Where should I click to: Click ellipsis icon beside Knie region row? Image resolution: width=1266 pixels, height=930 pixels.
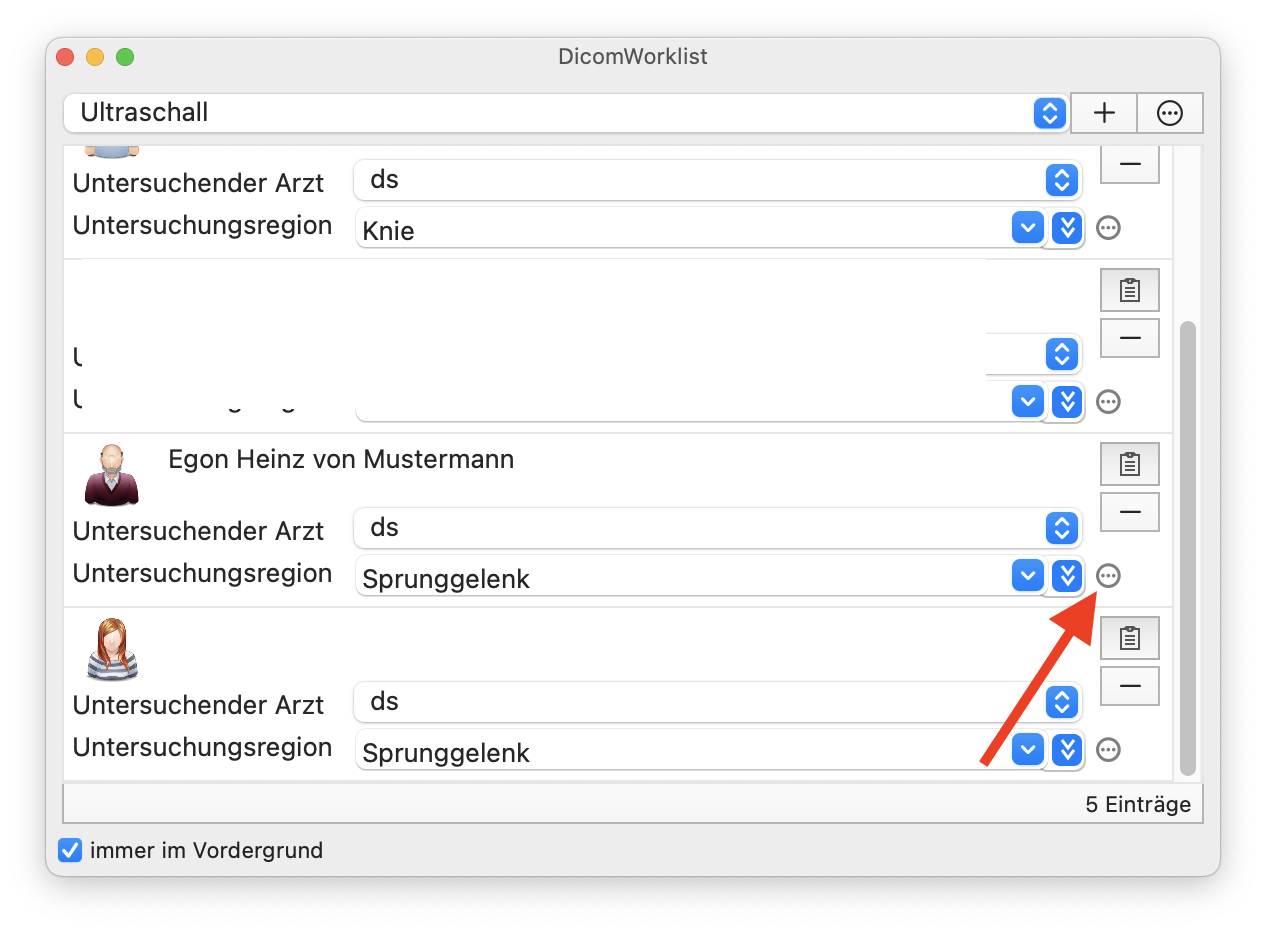point(1108,228)
